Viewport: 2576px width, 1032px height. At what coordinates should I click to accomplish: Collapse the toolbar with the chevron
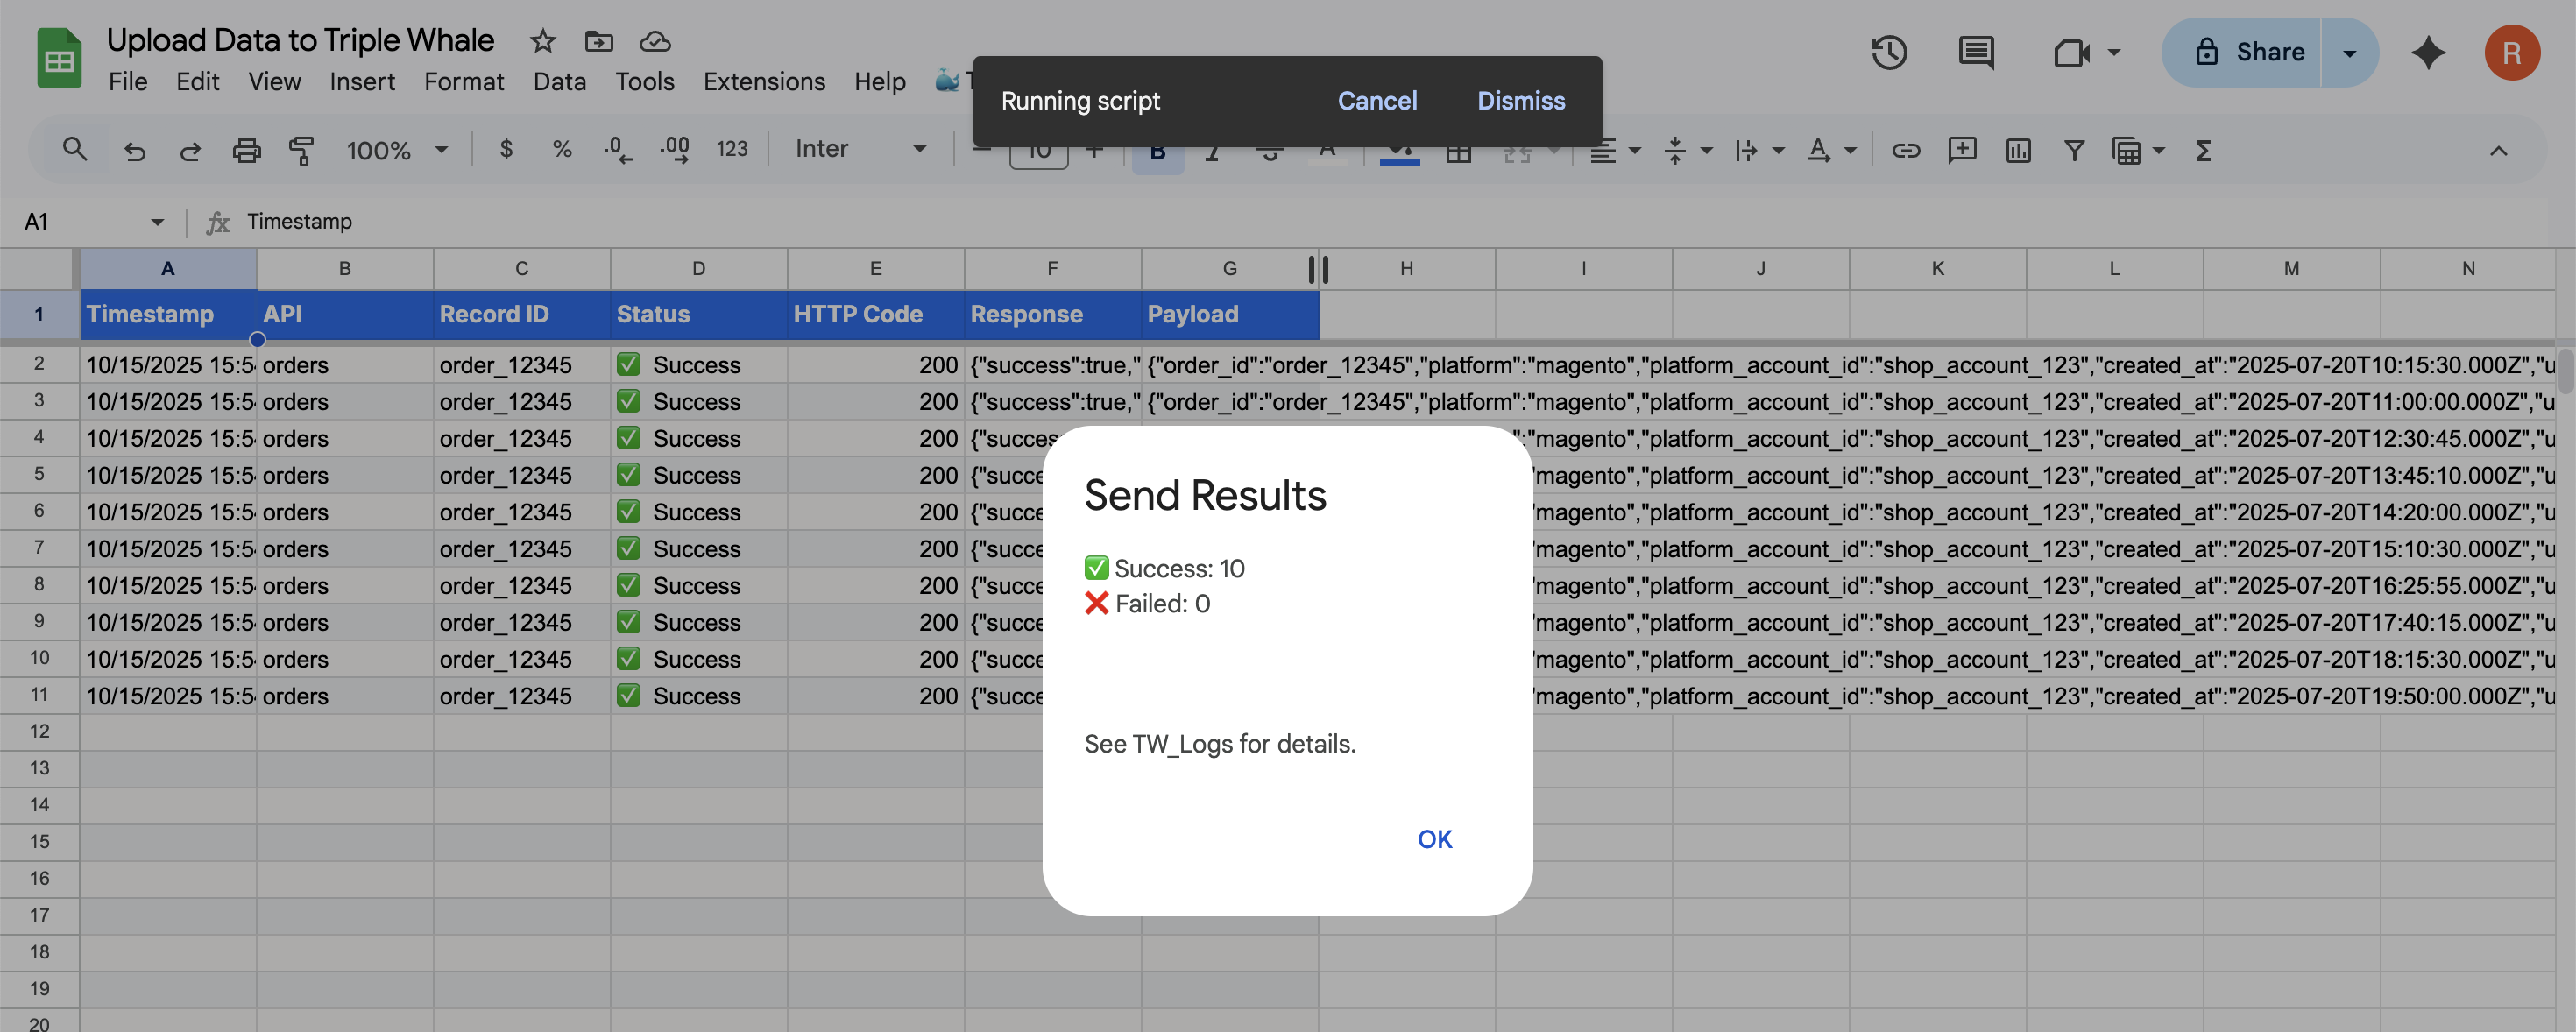coord(2497,150)
